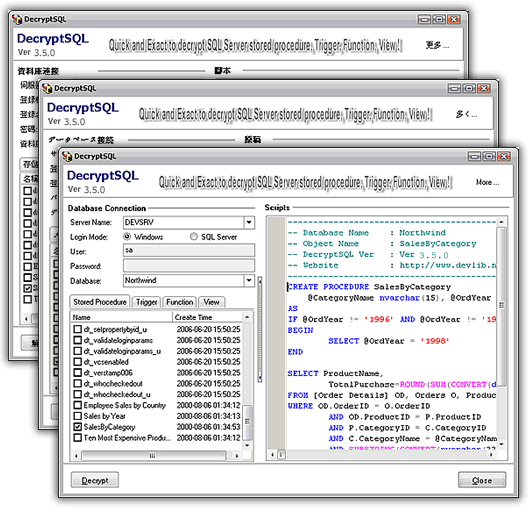The image size is (530, 508).
Task: Switch to Stored Procedure tab
Action: (100, 302)
